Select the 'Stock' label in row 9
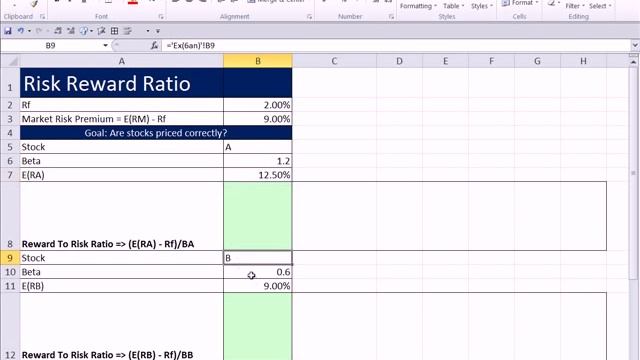Viewport: 640px width, 360px height. coord(122,258)
